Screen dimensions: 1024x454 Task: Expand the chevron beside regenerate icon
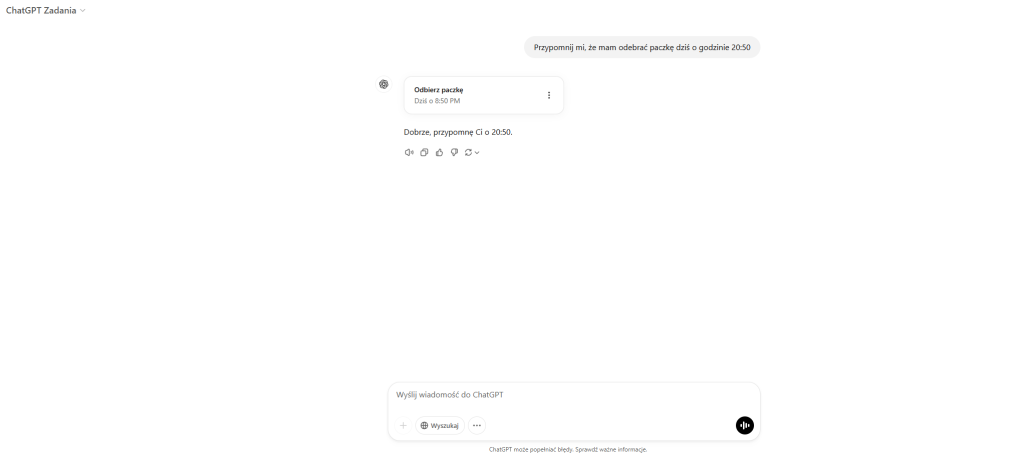pyautogui.click(x=477, y=152)
